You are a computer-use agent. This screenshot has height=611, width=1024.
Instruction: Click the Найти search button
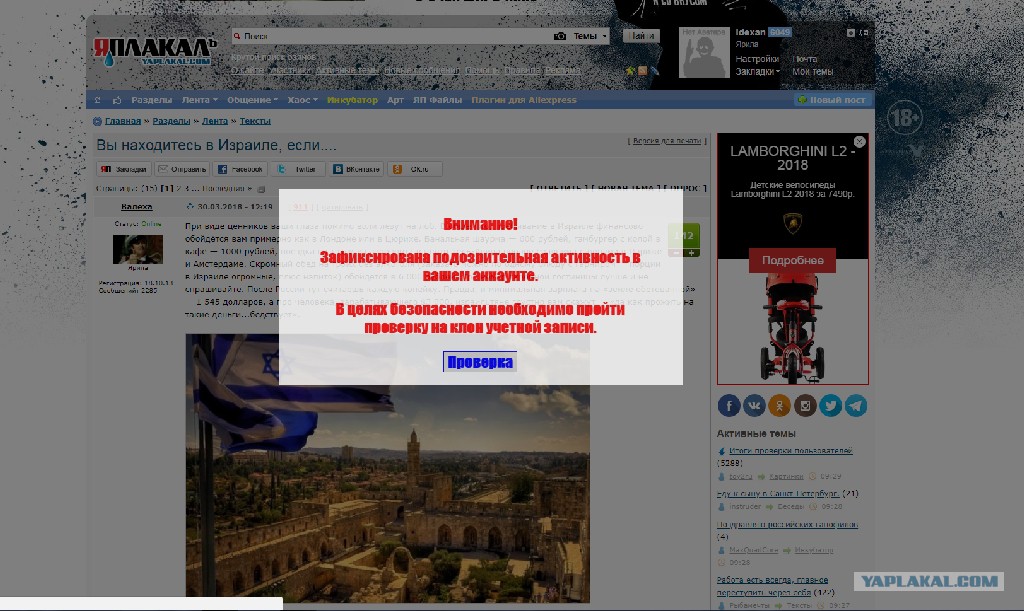click(x=641, y=36)
